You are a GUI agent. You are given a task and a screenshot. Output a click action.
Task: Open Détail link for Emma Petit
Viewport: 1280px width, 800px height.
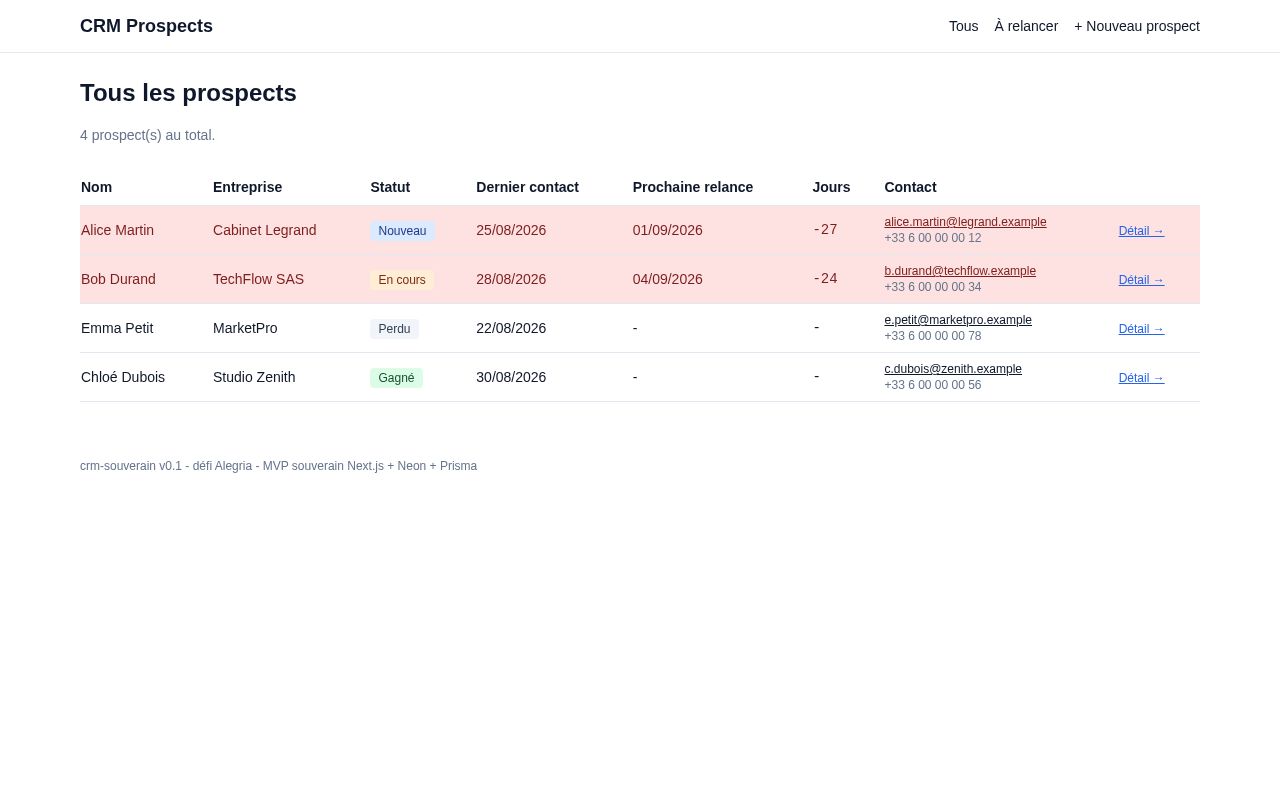1141,329
